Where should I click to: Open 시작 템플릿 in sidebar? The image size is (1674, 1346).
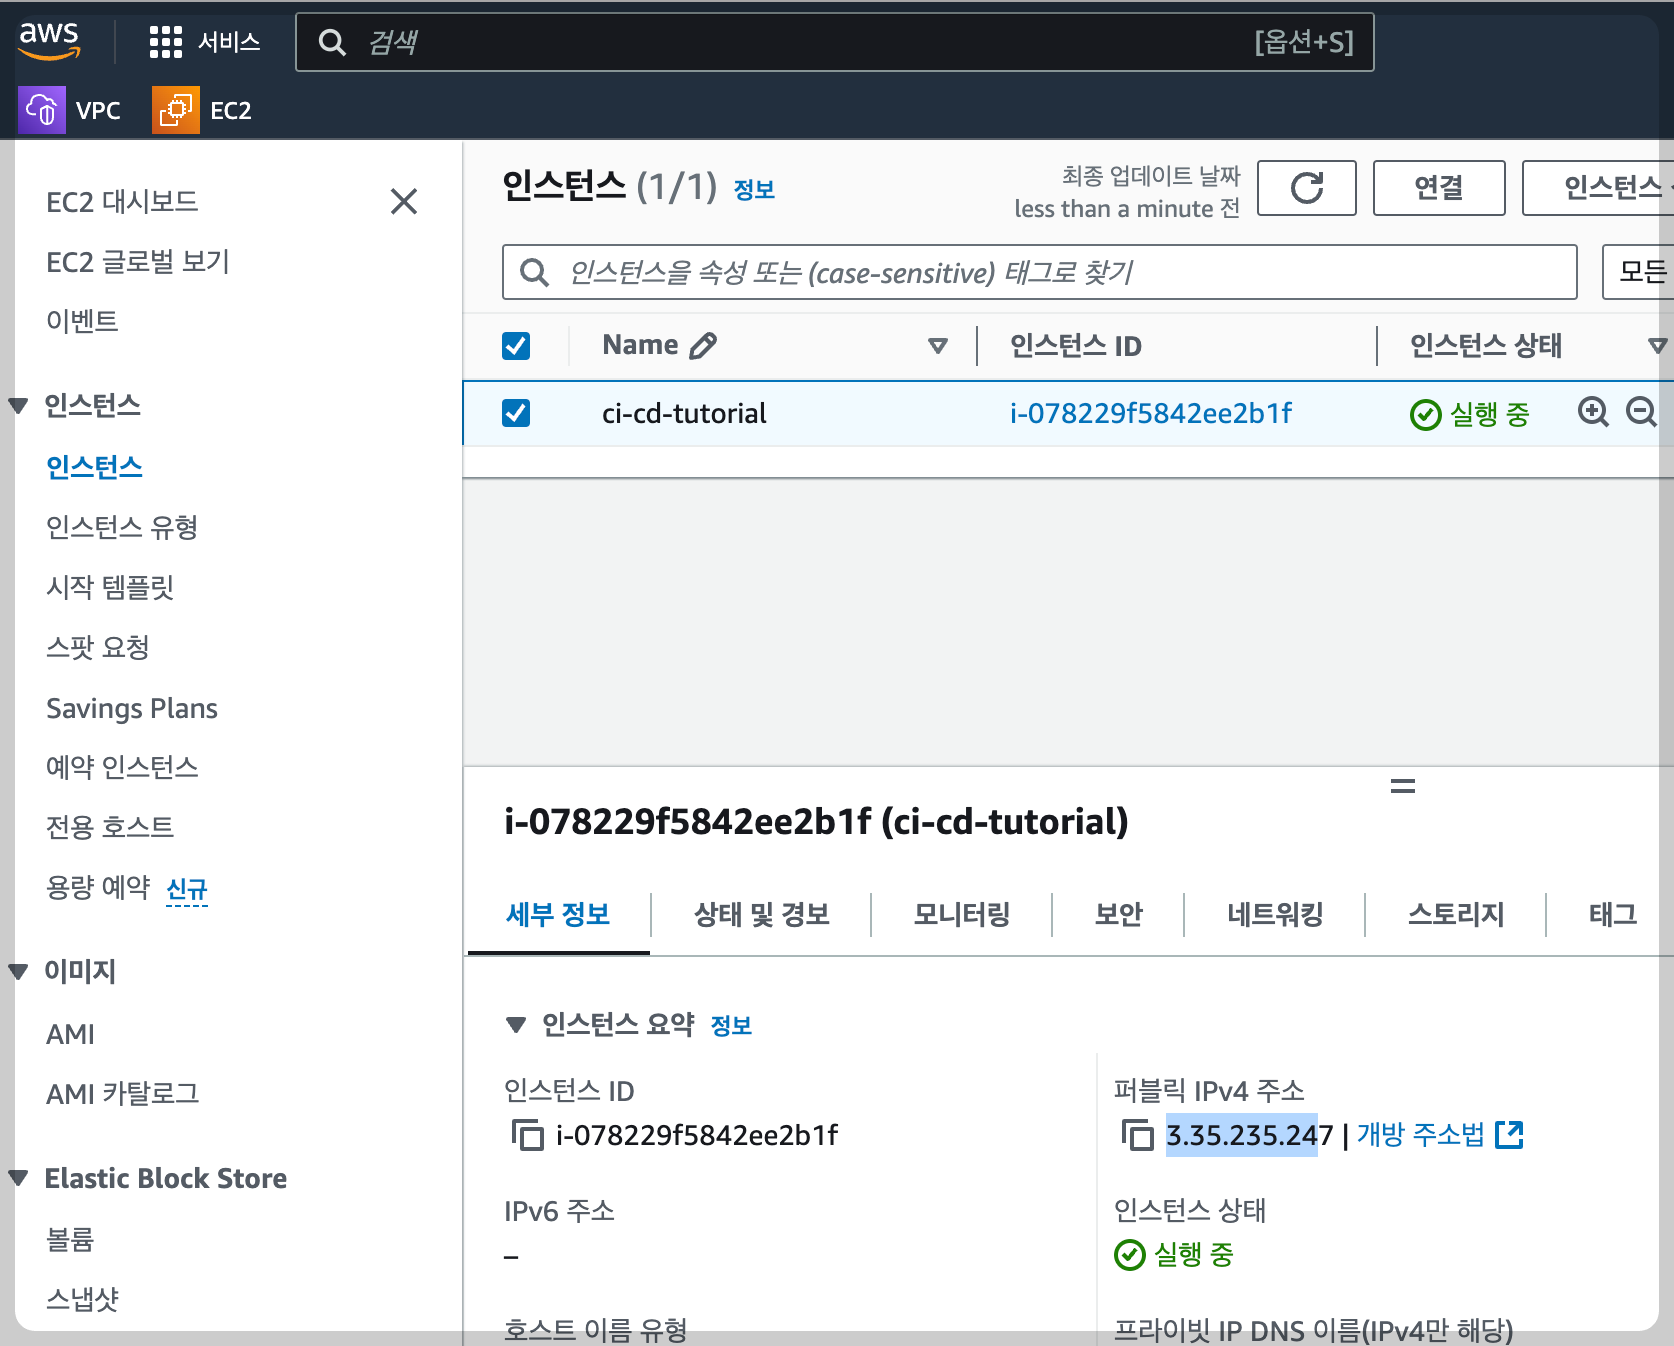(110, 587)
